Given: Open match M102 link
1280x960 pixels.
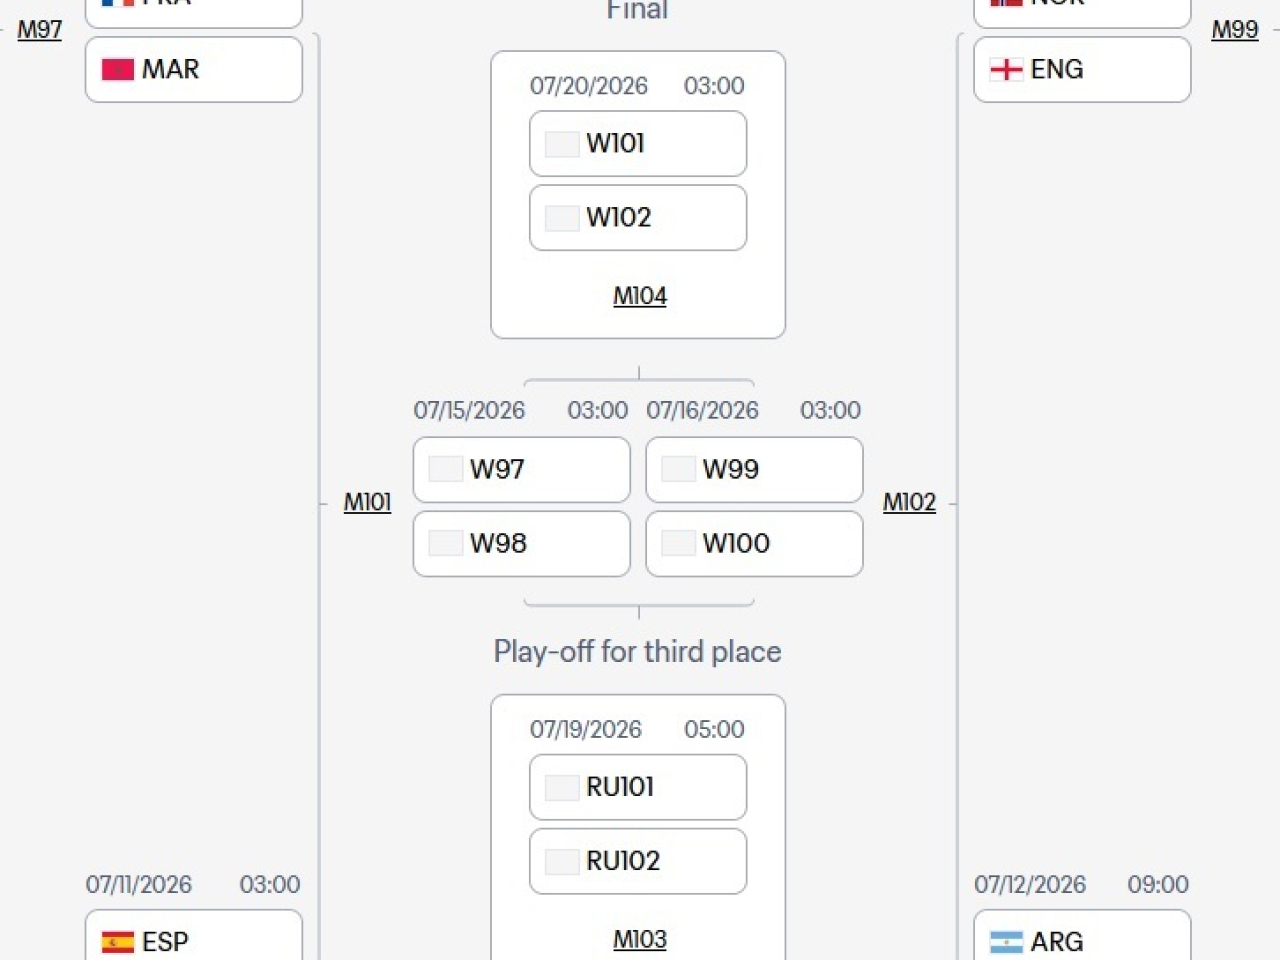Looking at the screenshot, I should [x=909, y=502].
